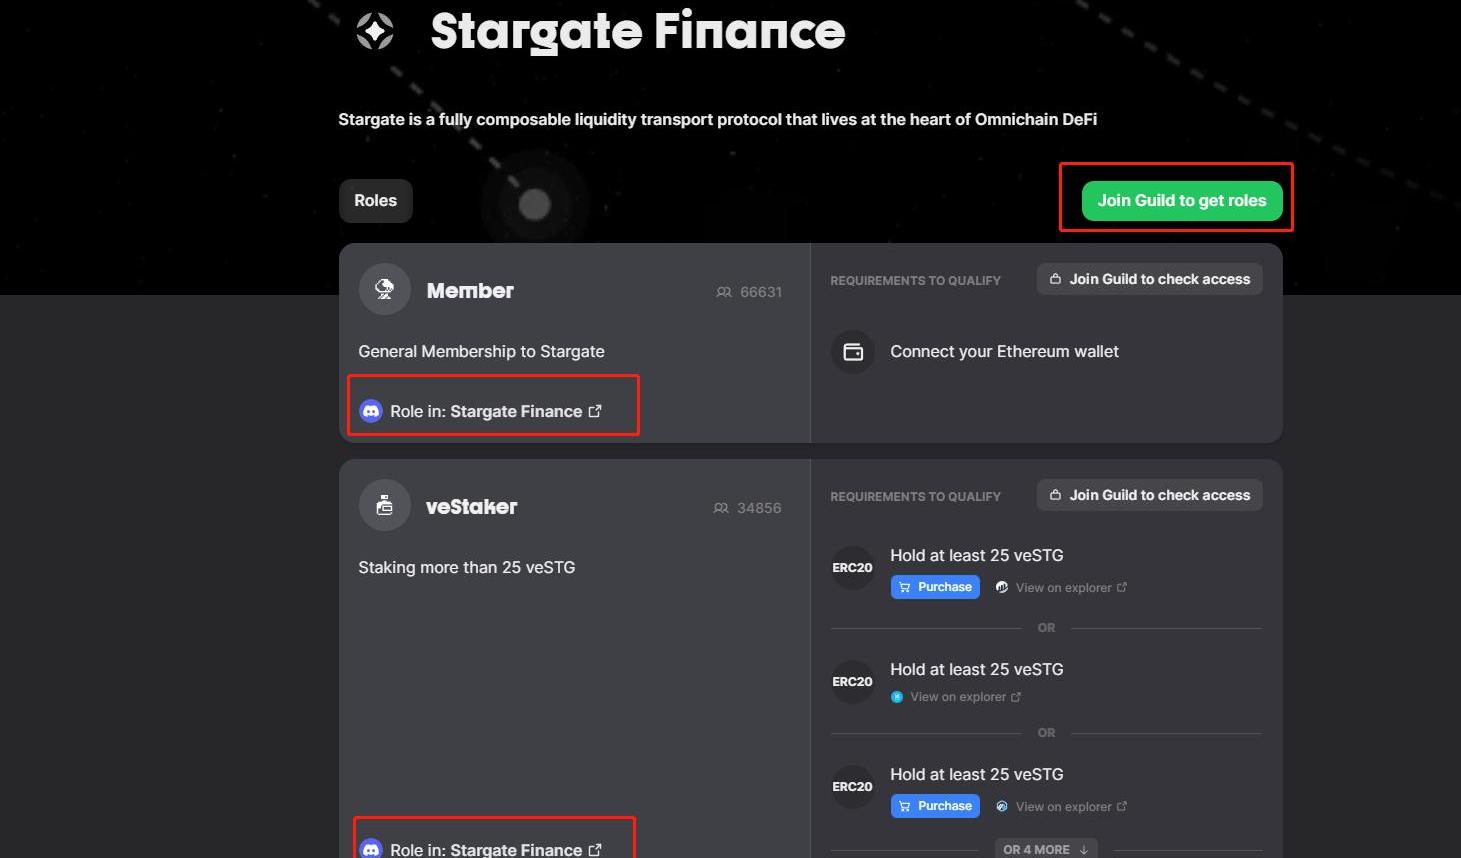This screenshot has width=1461, height=858.
Task: Click the Stargate Finance logo icon
Action: coord(375,31)
